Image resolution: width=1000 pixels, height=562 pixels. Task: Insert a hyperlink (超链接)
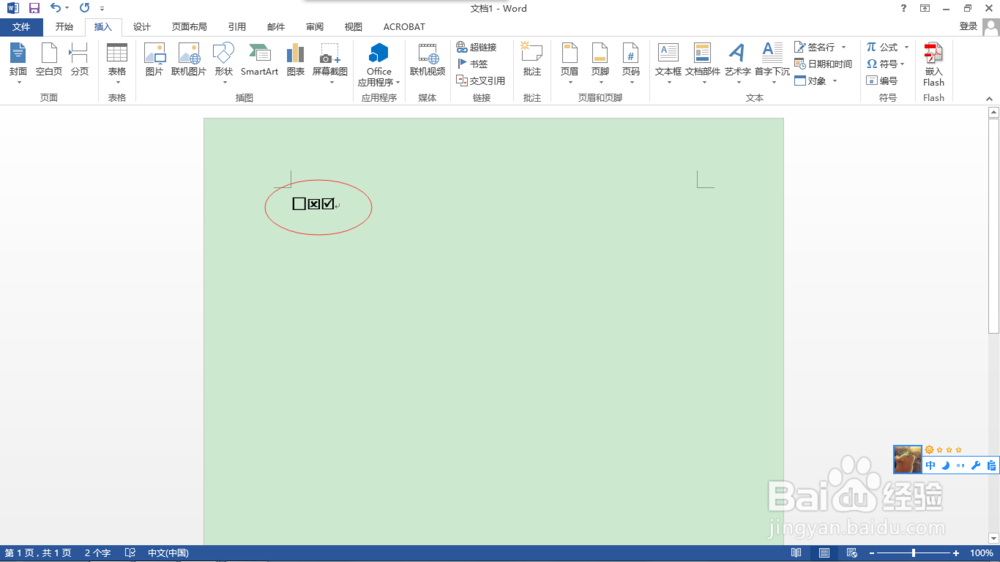tap(476, 47)
